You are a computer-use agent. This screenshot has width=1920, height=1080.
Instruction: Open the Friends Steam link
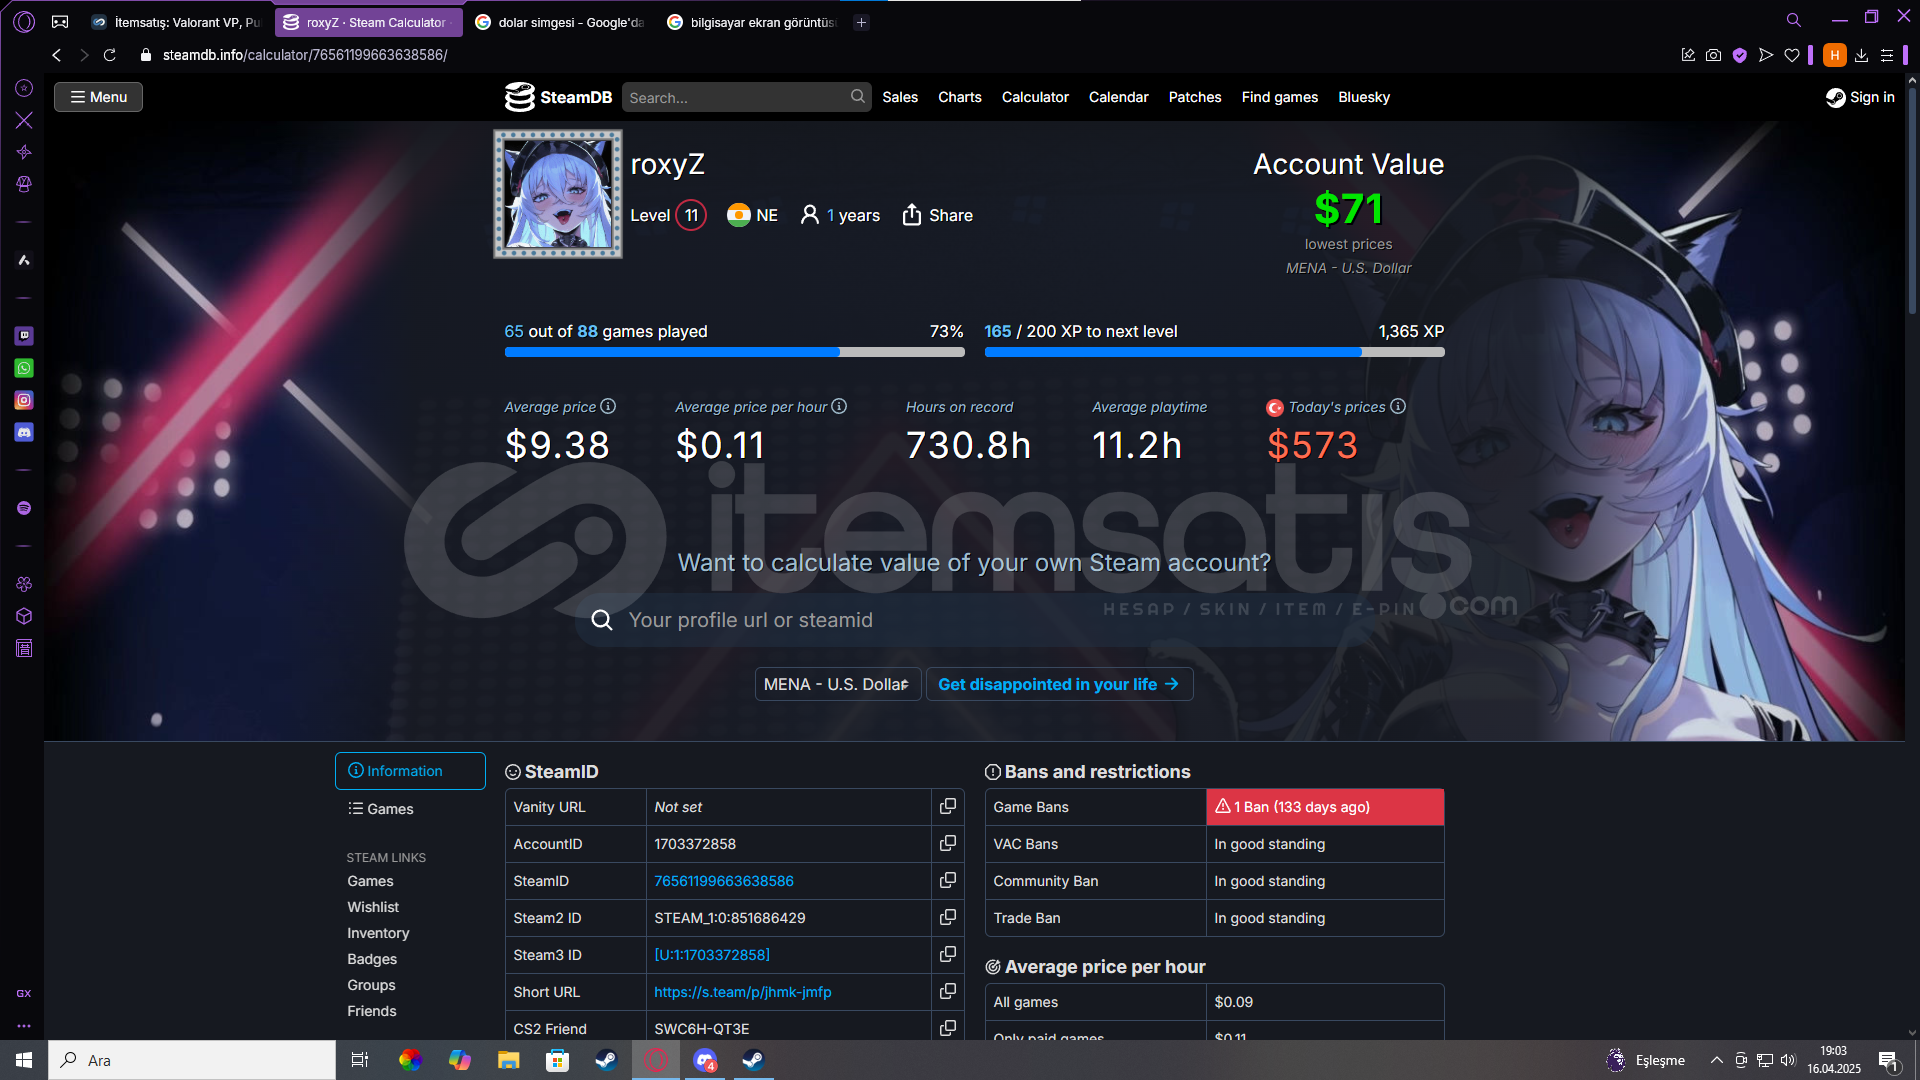pos(372,1011)
